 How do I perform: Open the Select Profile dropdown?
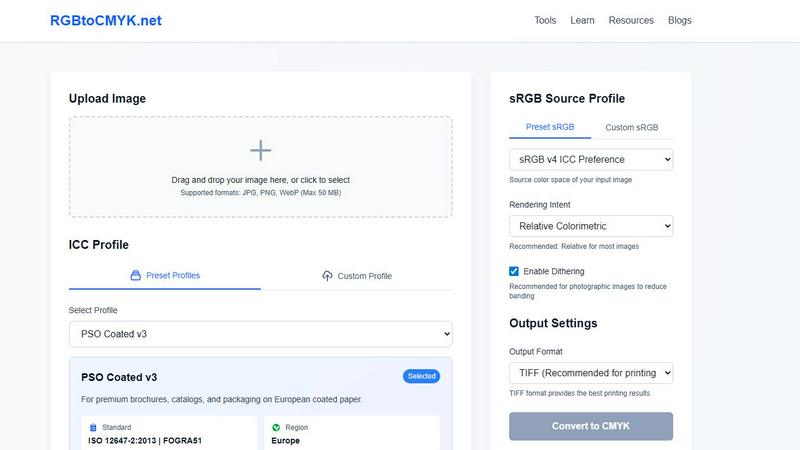260,334
